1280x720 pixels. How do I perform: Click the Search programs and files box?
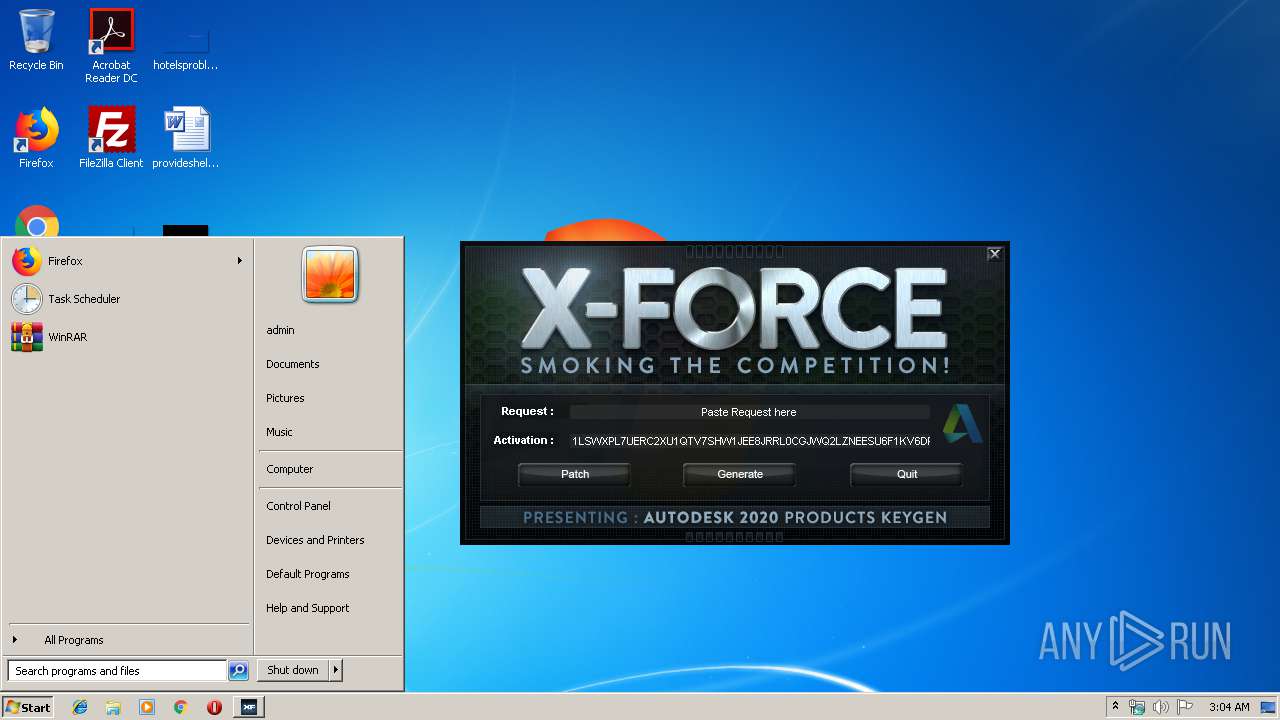point(117,671)
